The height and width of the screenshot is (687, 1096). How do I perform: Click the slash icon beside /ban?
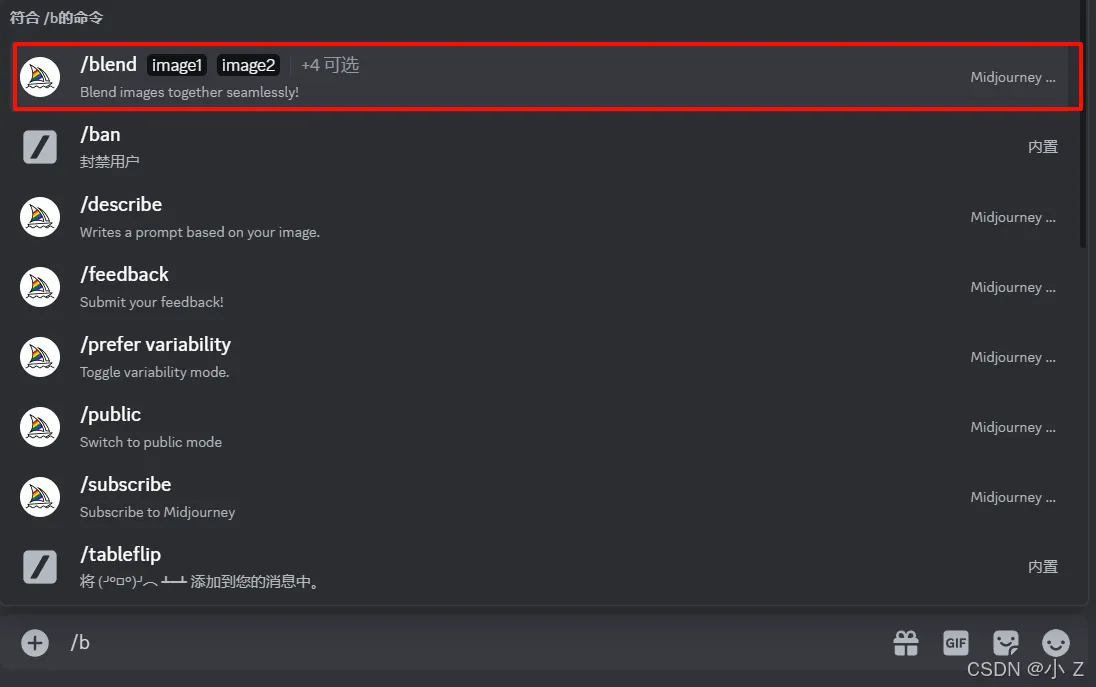(40, 147)
